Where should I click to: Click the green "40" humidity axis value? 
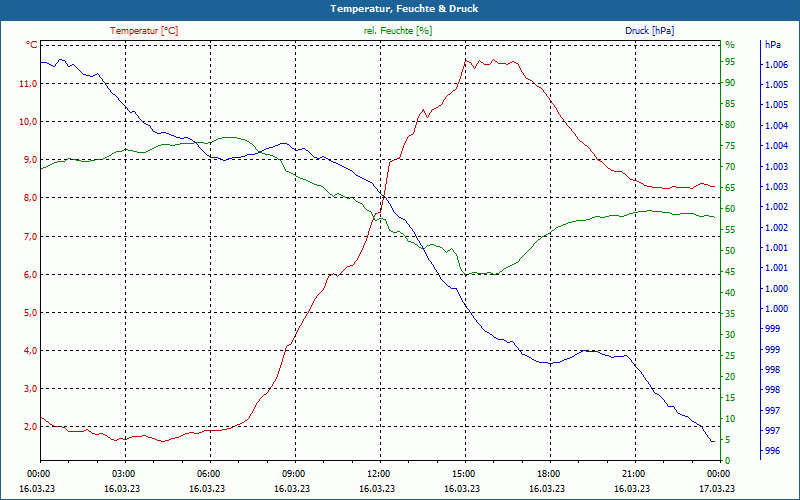tap(730, 292)
